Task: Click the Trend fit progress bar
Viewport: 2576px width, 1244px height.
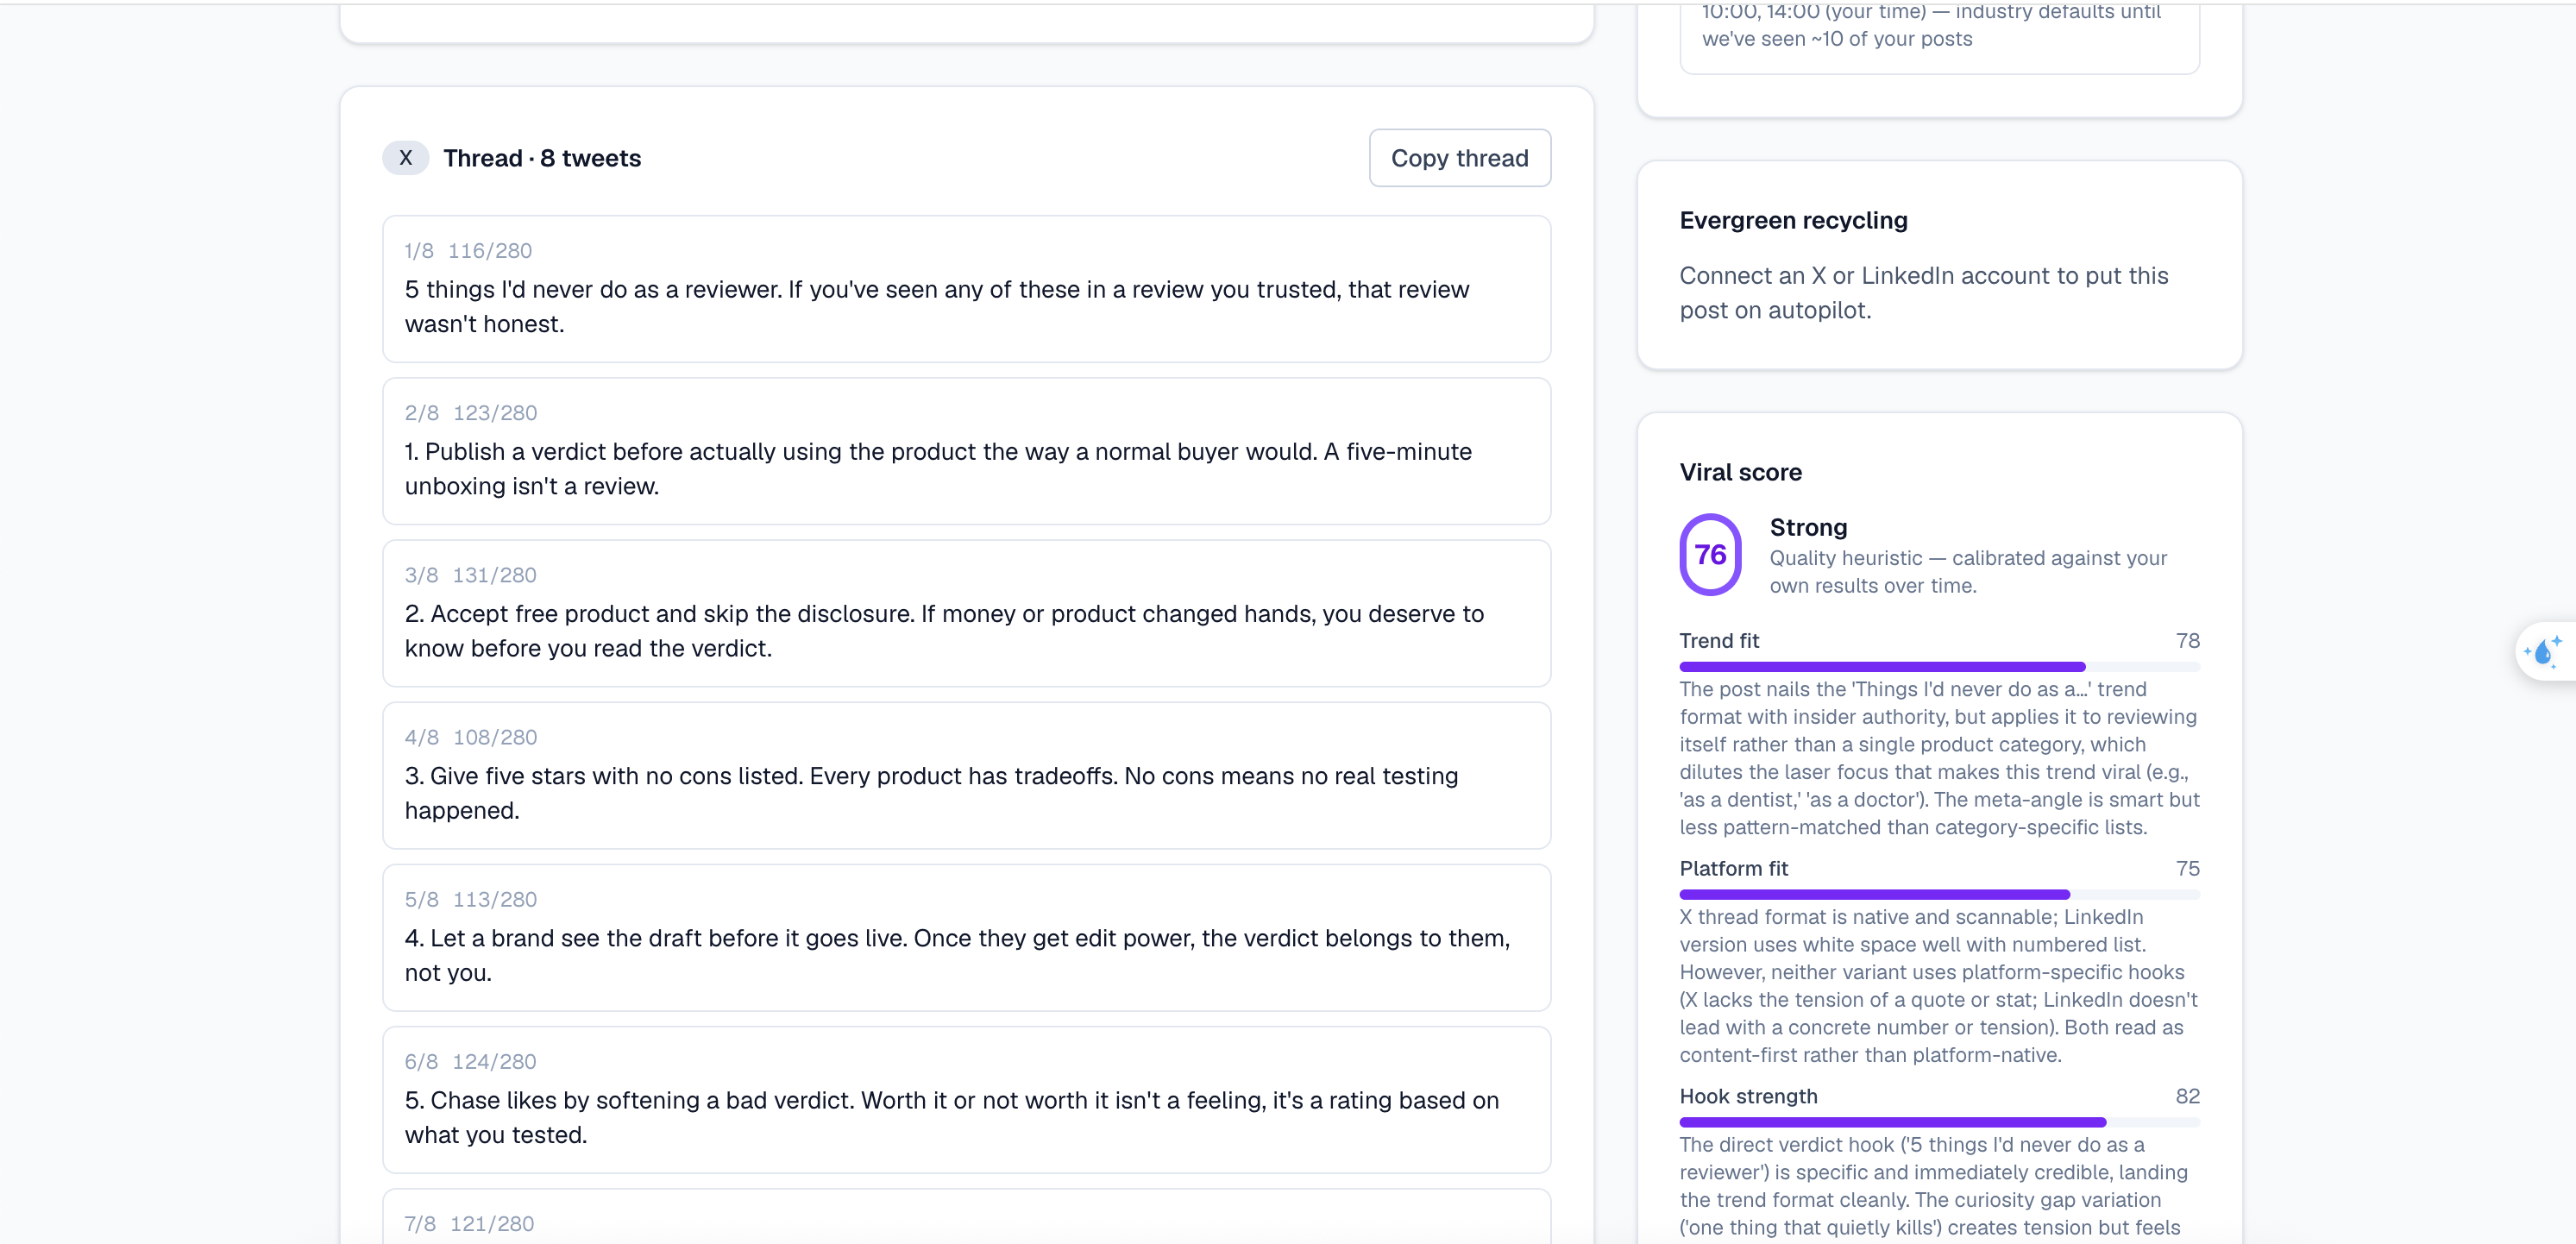Action: tap(1939, 666)
